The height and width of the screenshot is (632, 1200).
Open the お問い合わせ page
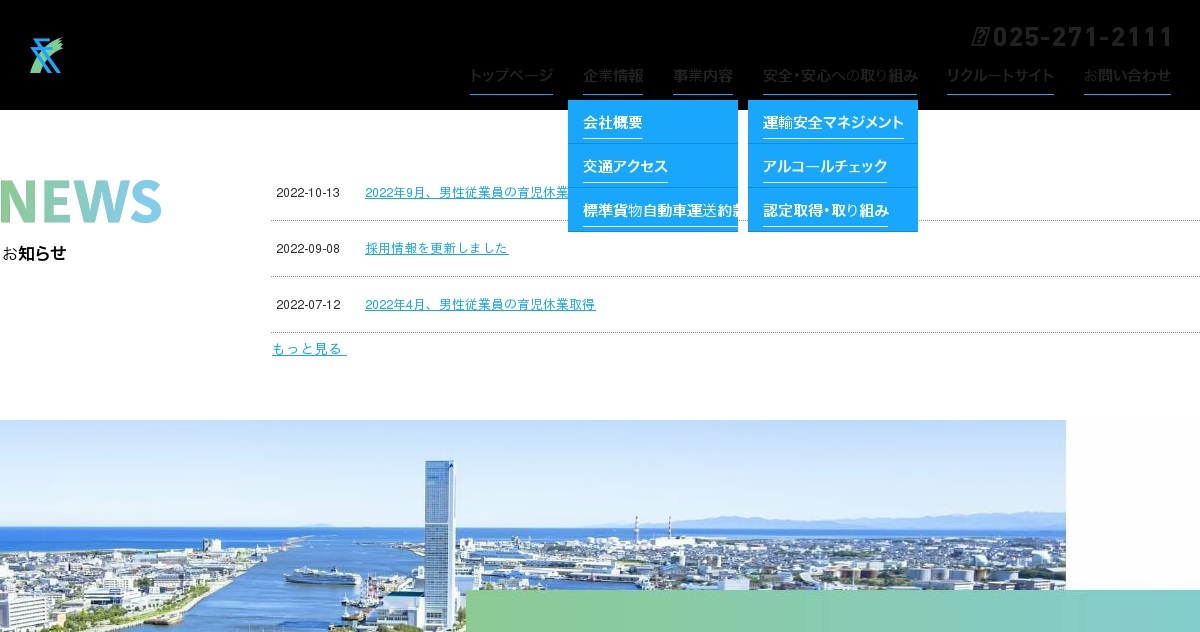(x=1127, y=76)
